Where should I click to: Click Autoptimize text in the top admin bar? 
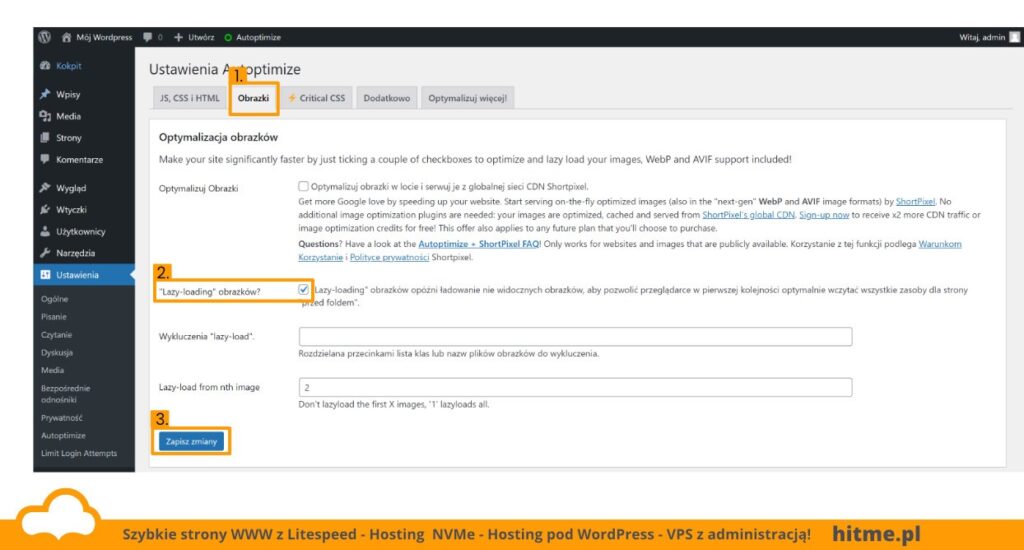tap(259, 37)
